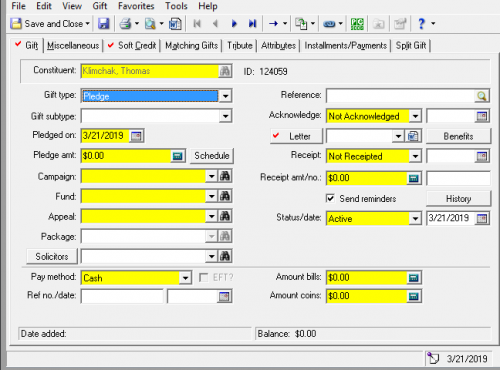Expand Gift subtype dropdown

click(x=226, y=116)
